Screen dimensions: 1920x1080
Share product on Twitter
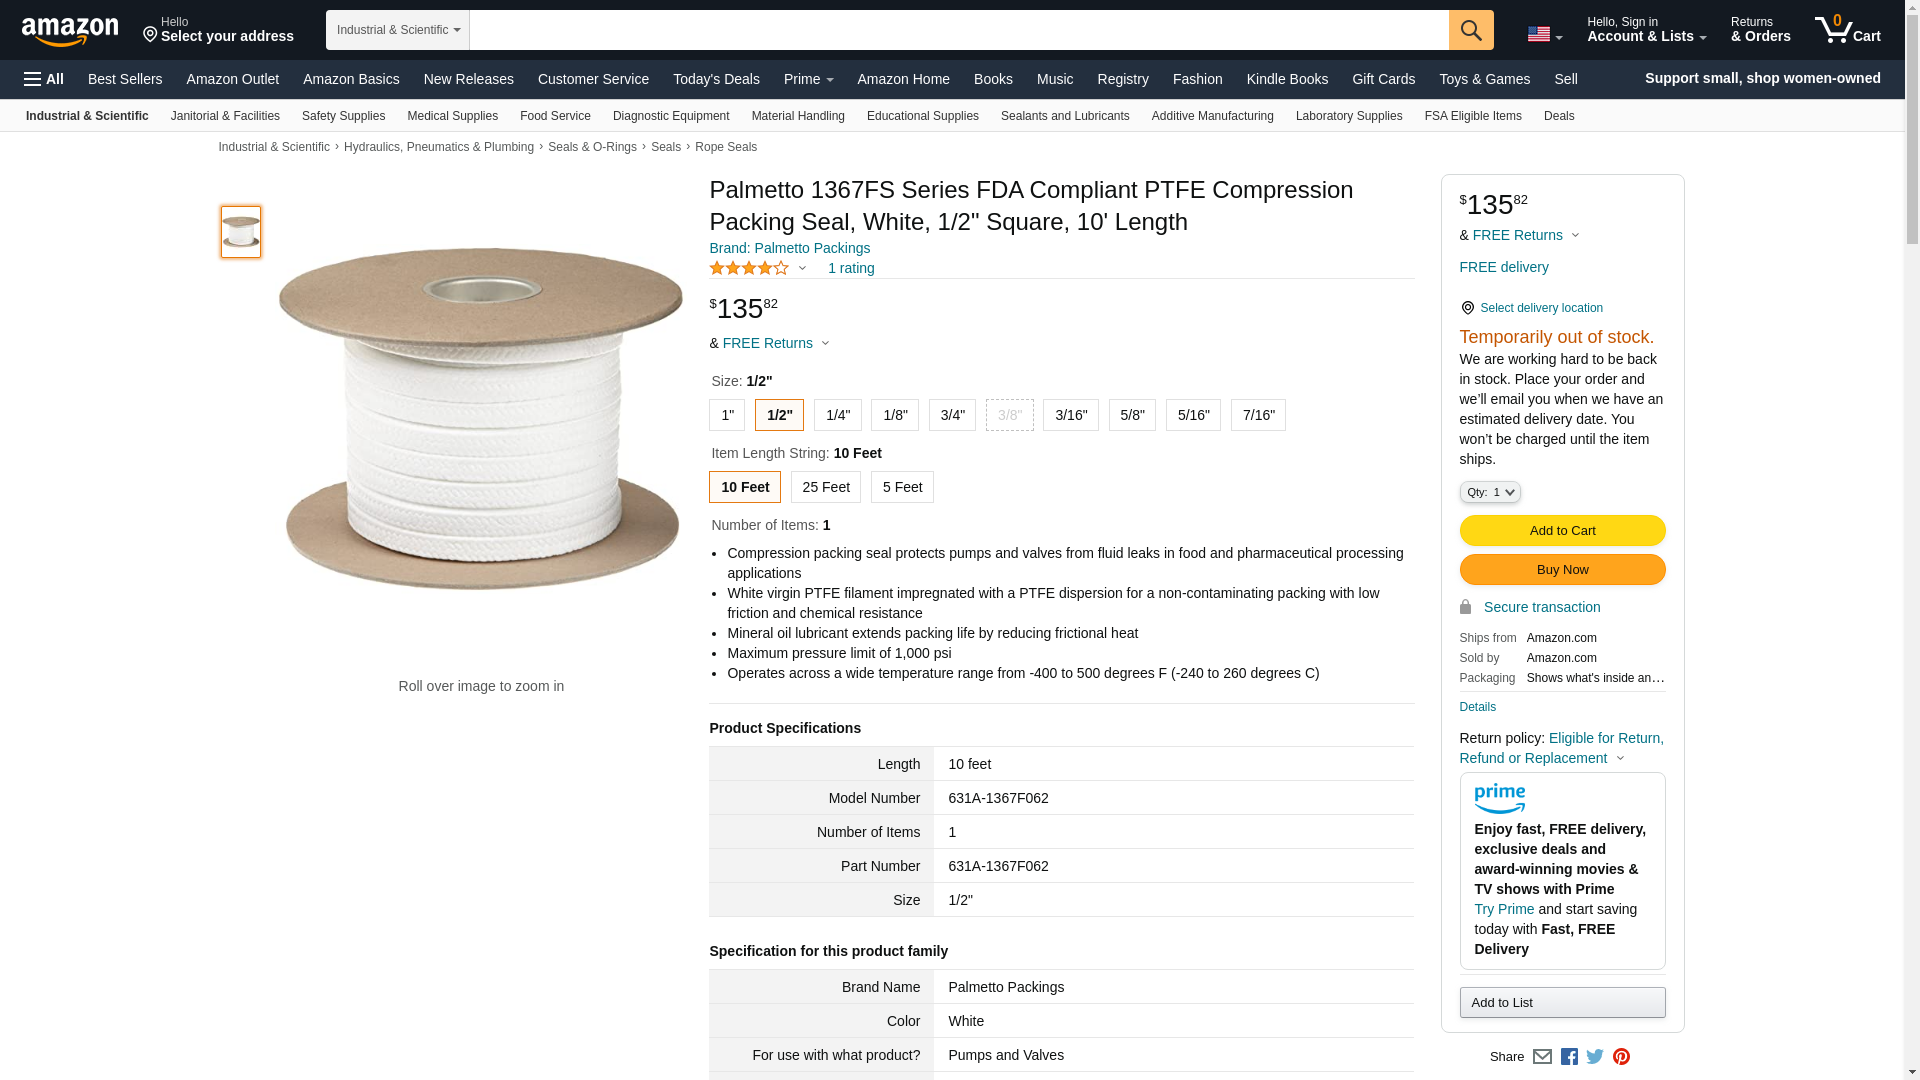(x=1595, y=1057)
